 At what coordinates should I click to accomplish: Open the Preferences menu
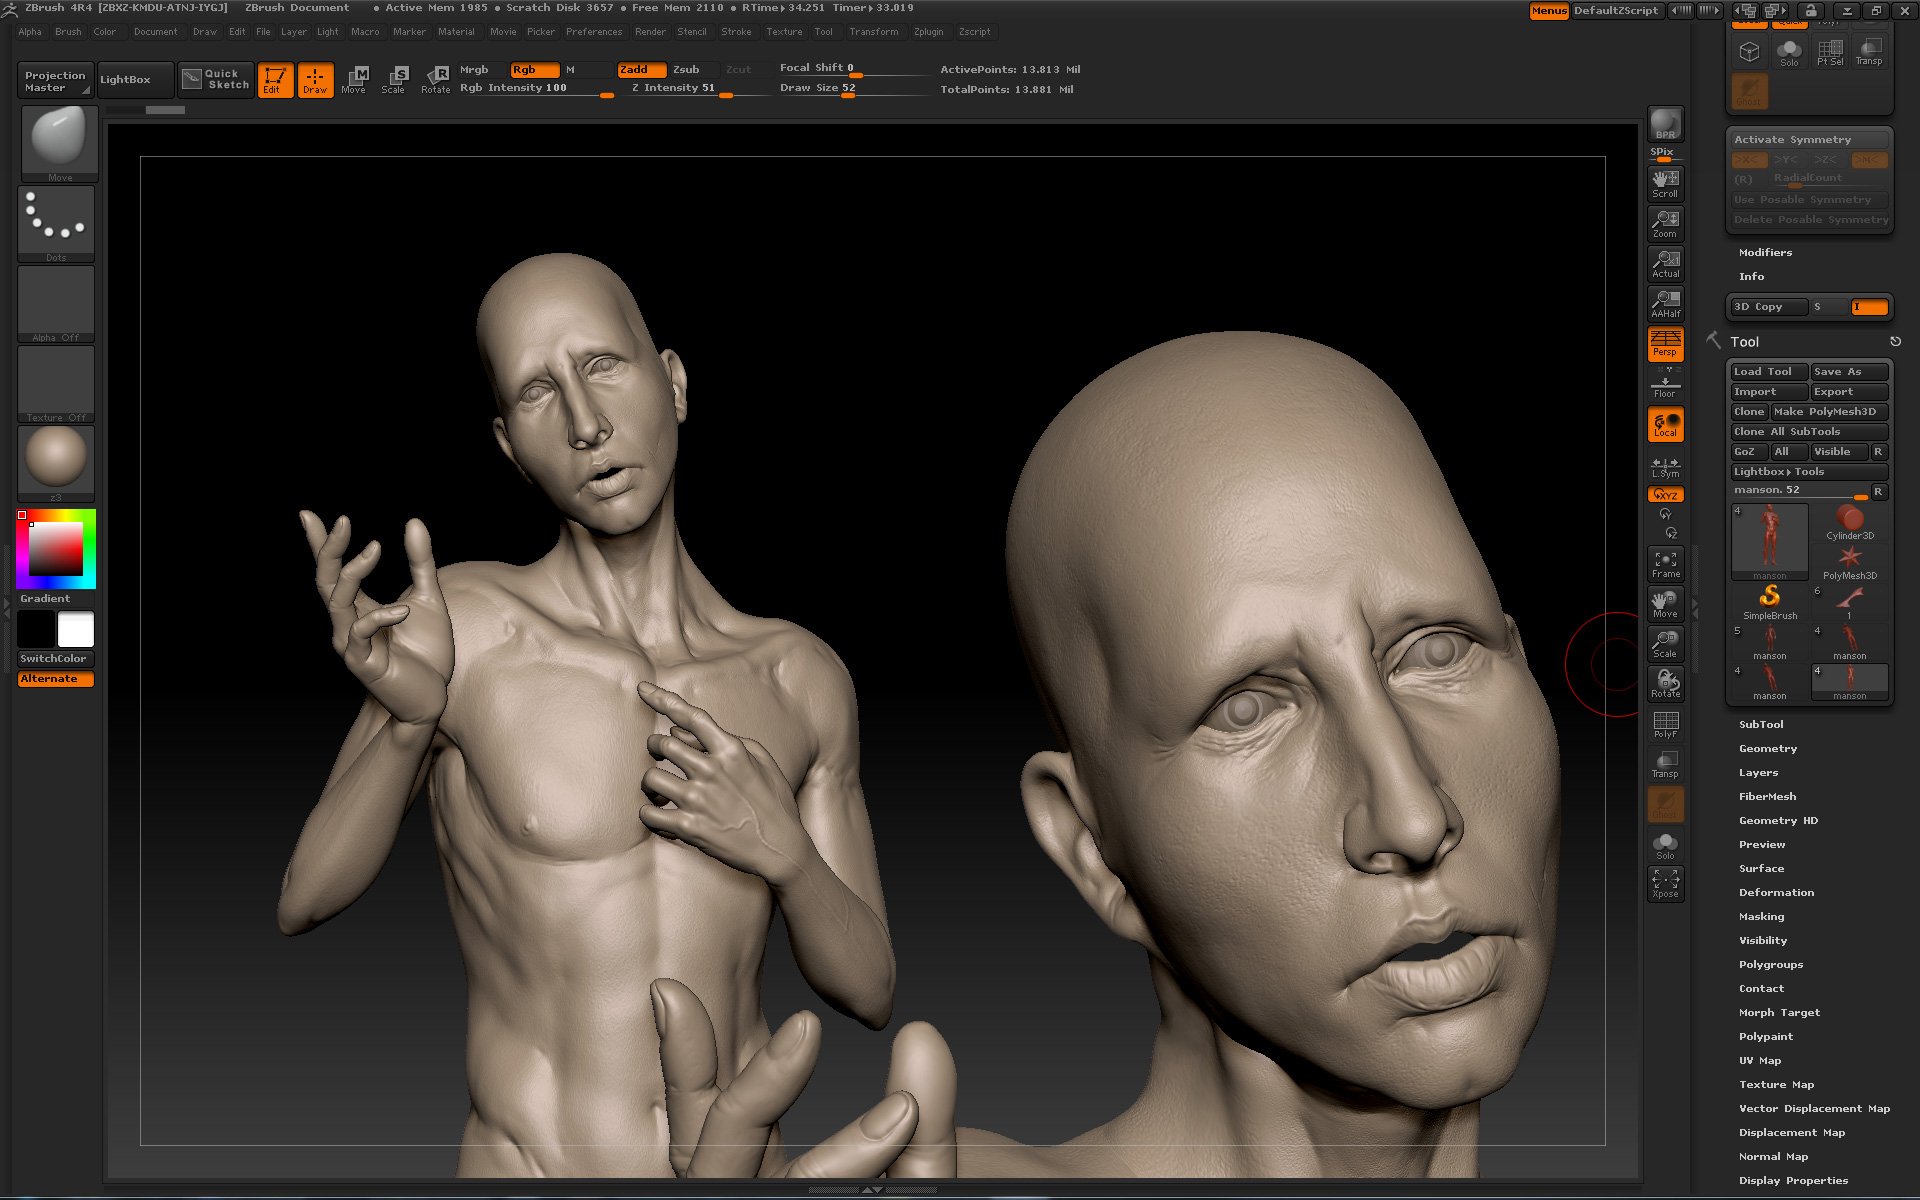[x=594, y=32]
